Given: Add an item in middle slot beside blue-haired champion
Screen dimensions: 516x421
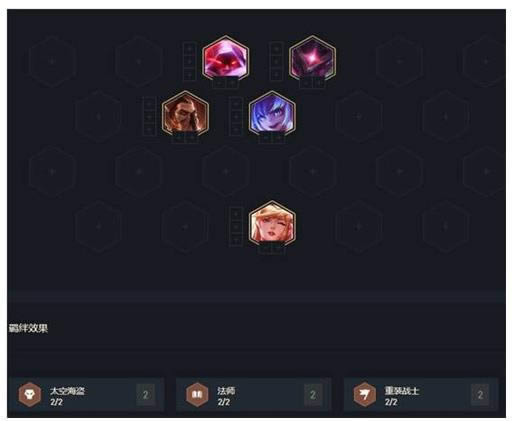Looking at the screenshot, I should pos(236,117).
